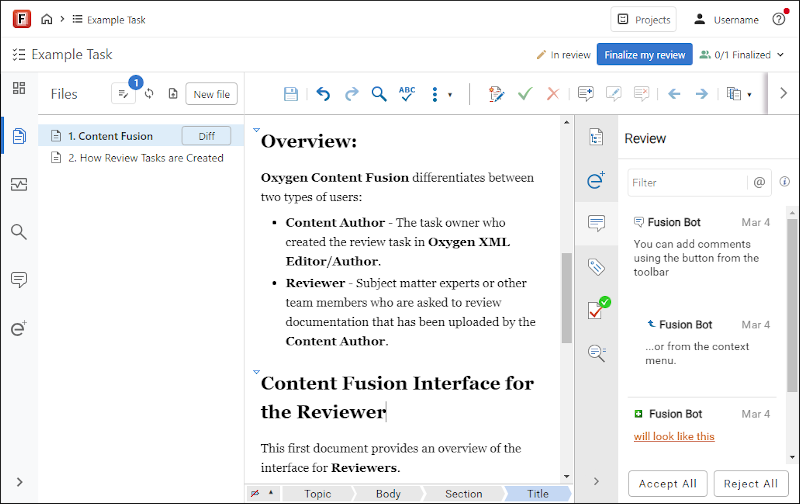
Task: Toggle the @ mentions filter
Action: click(759, 182)
